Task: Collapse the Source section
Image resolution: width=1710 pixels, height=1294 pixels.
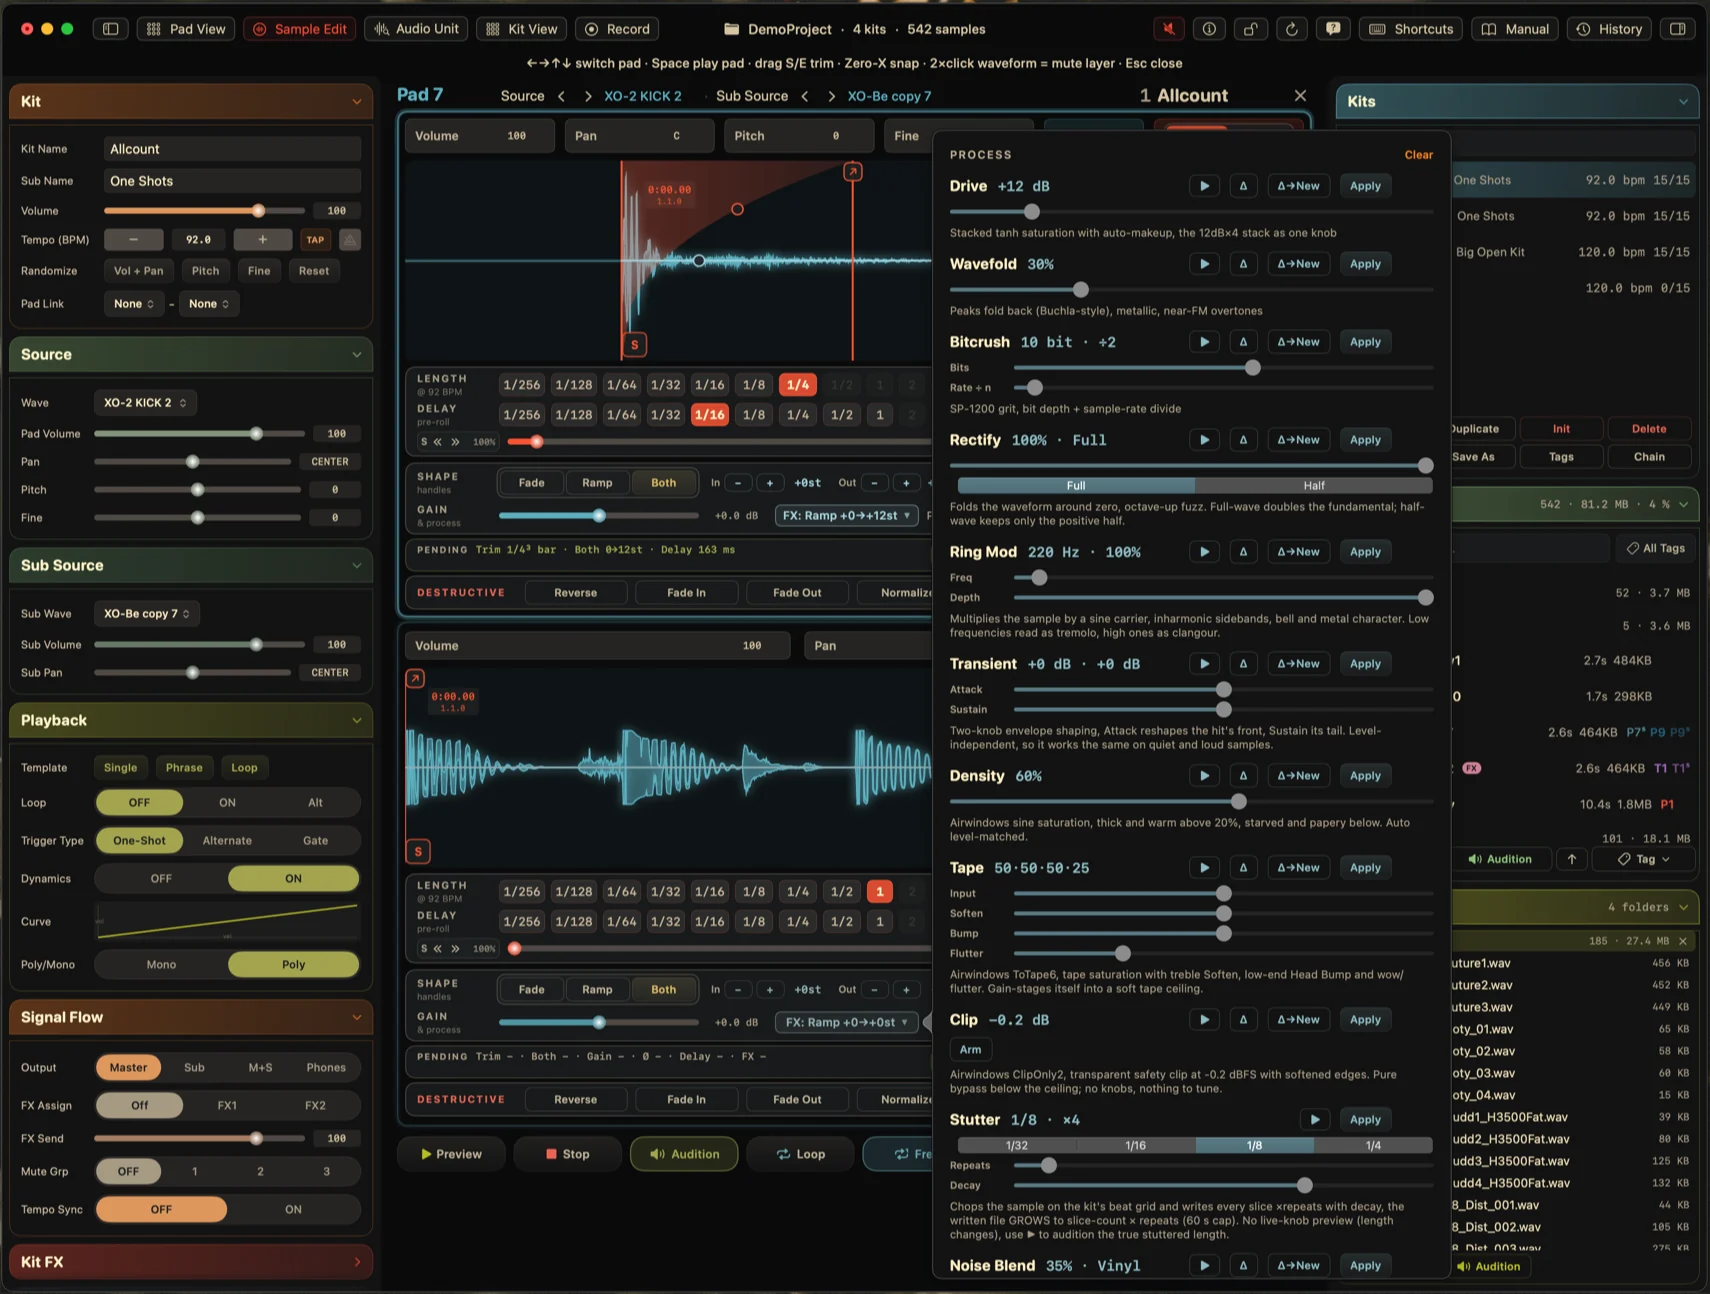Action: [357, 355]
